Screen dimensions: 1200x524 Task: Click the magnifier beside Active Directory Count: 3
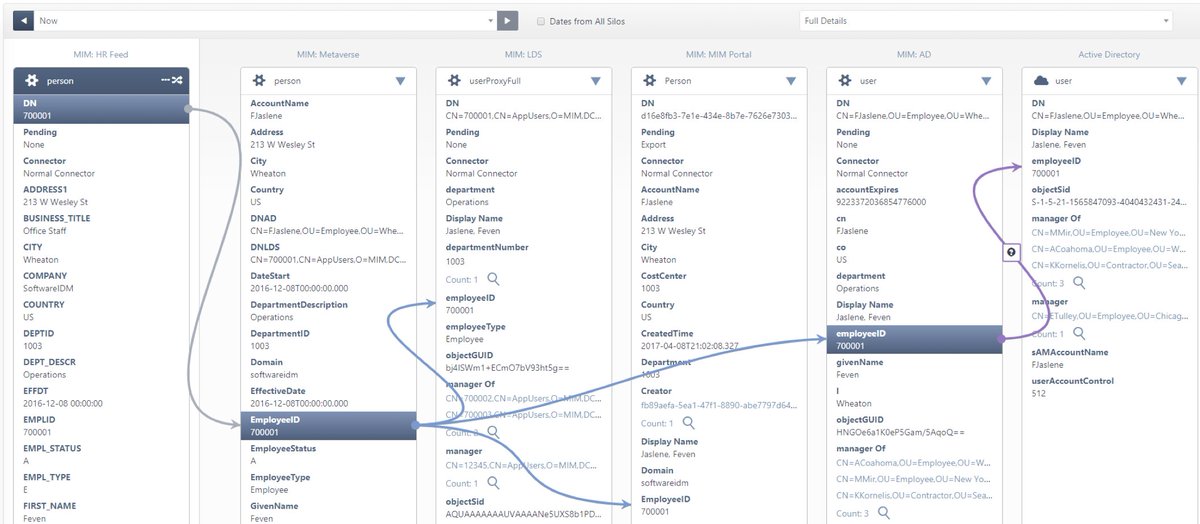coord(1079,283)
